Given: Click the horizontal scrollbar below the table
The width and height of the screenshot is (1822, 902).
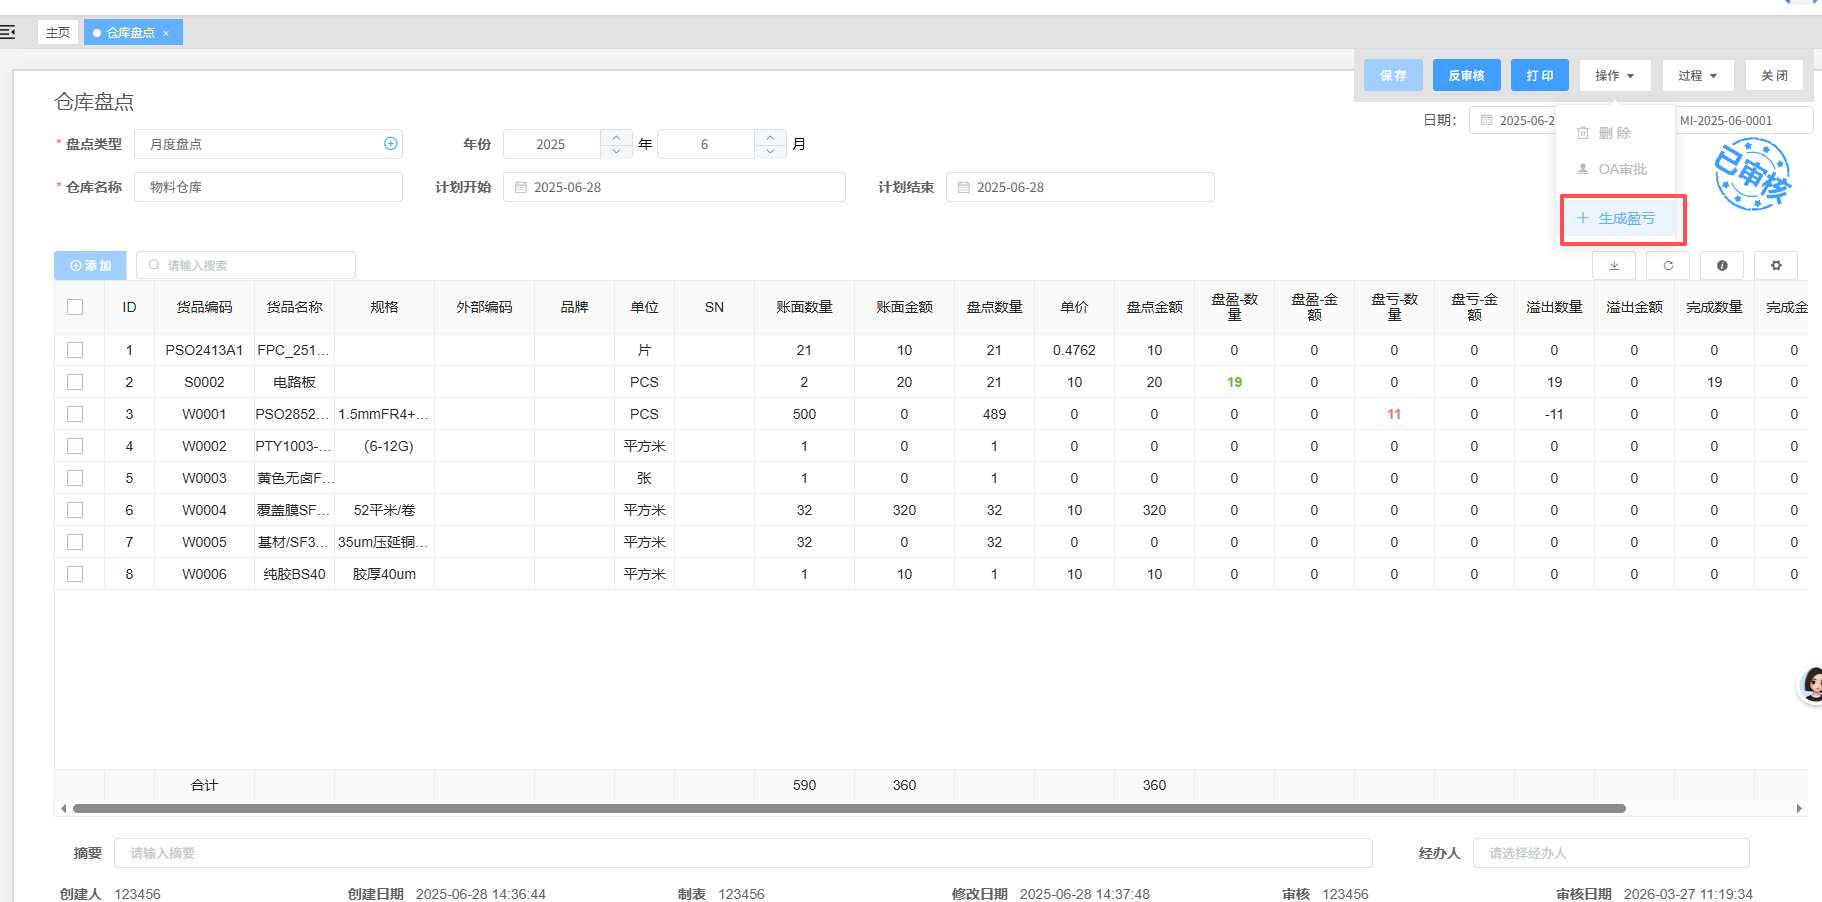Looking at the screenshot, I should [x=848, y=808].
